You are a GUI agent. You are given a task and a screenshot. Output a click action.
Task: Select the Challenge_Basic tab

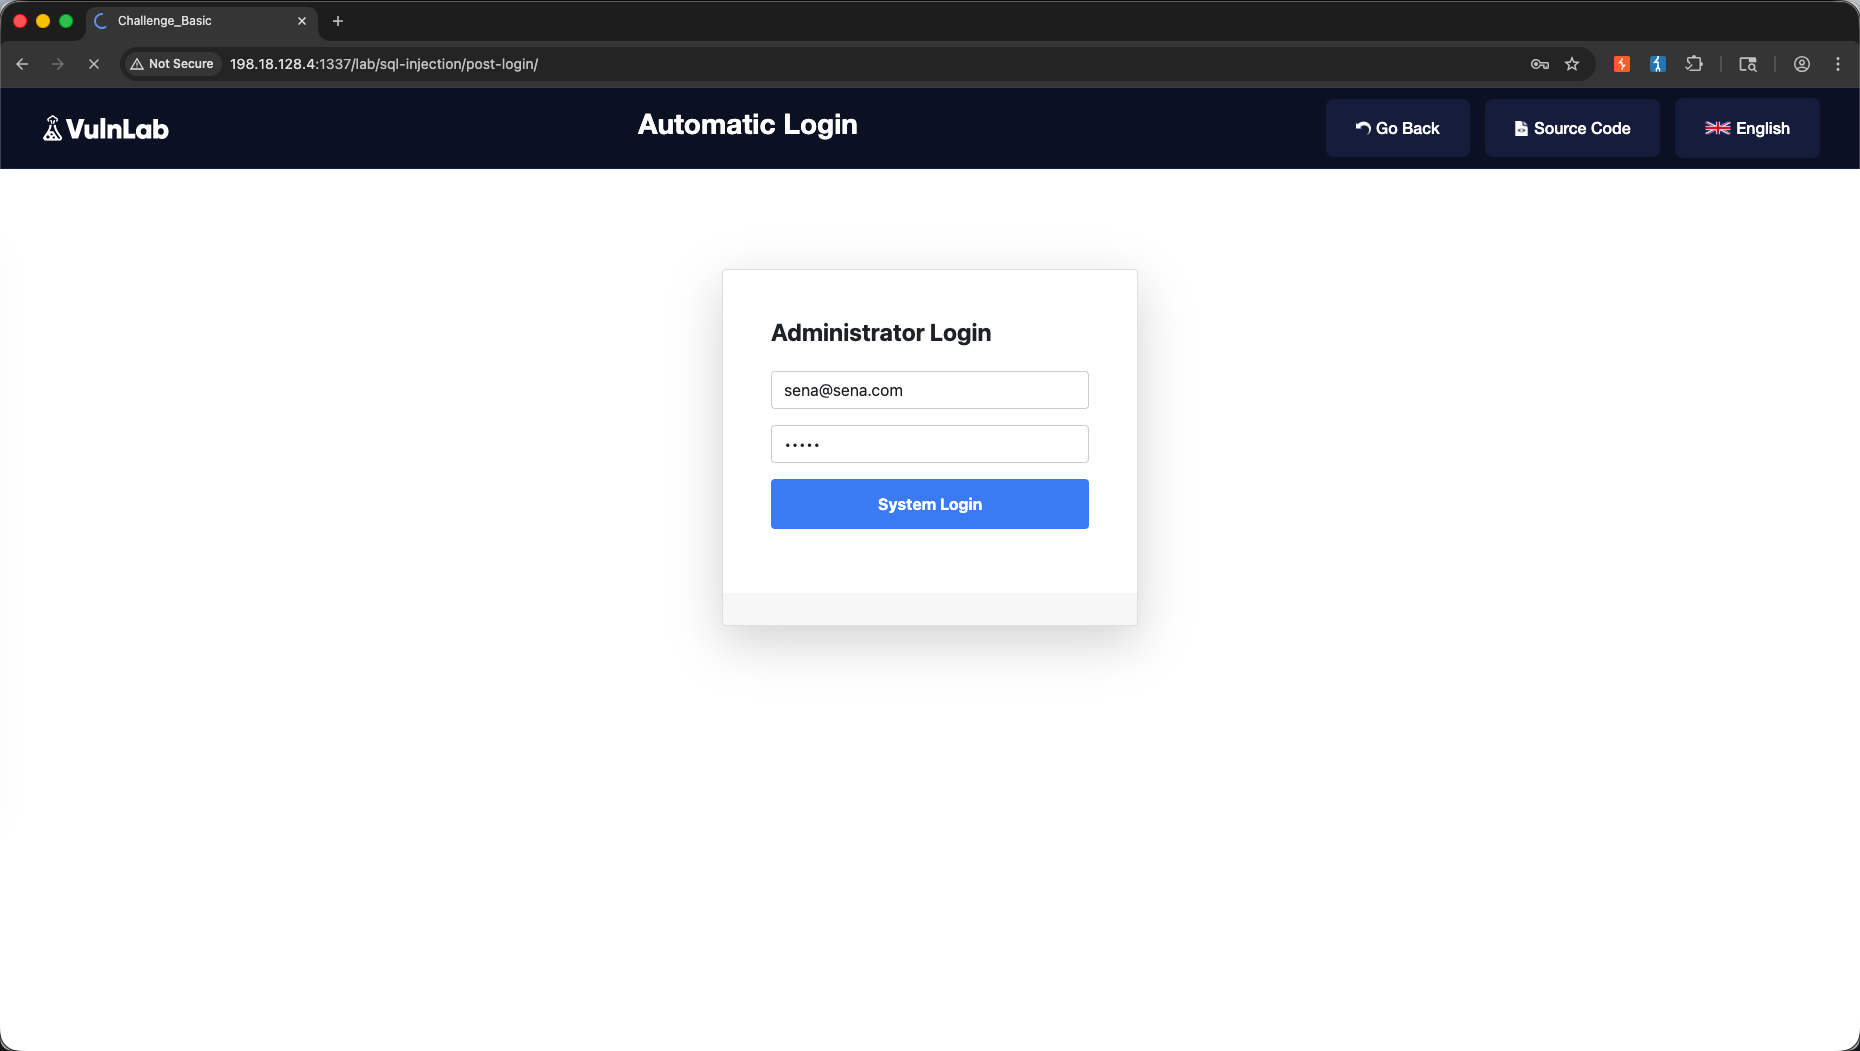click(201, 21)
